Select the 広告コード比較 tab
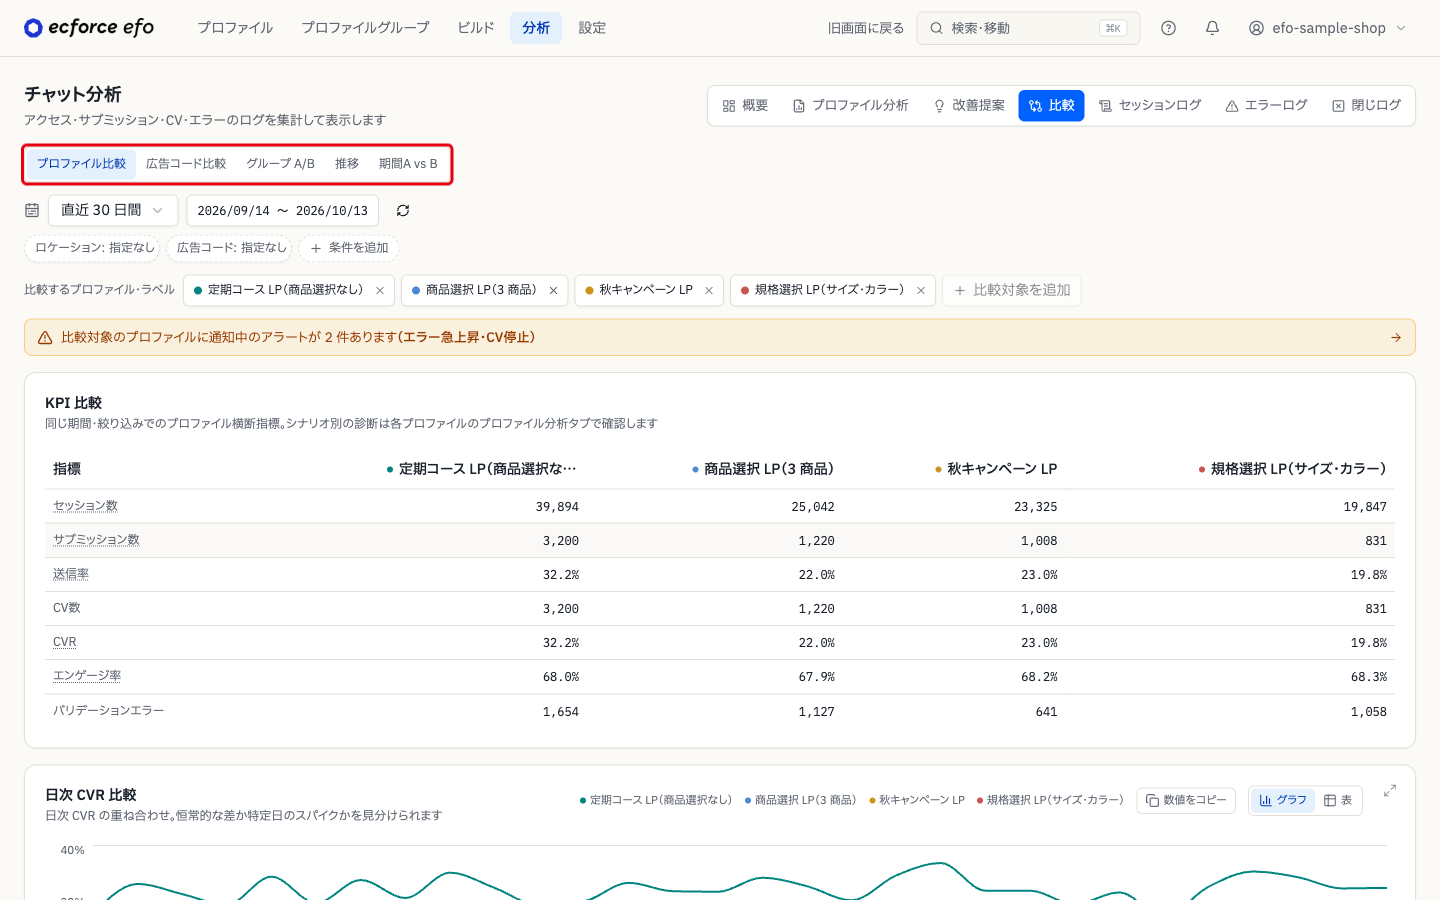 tap(186, 164)
